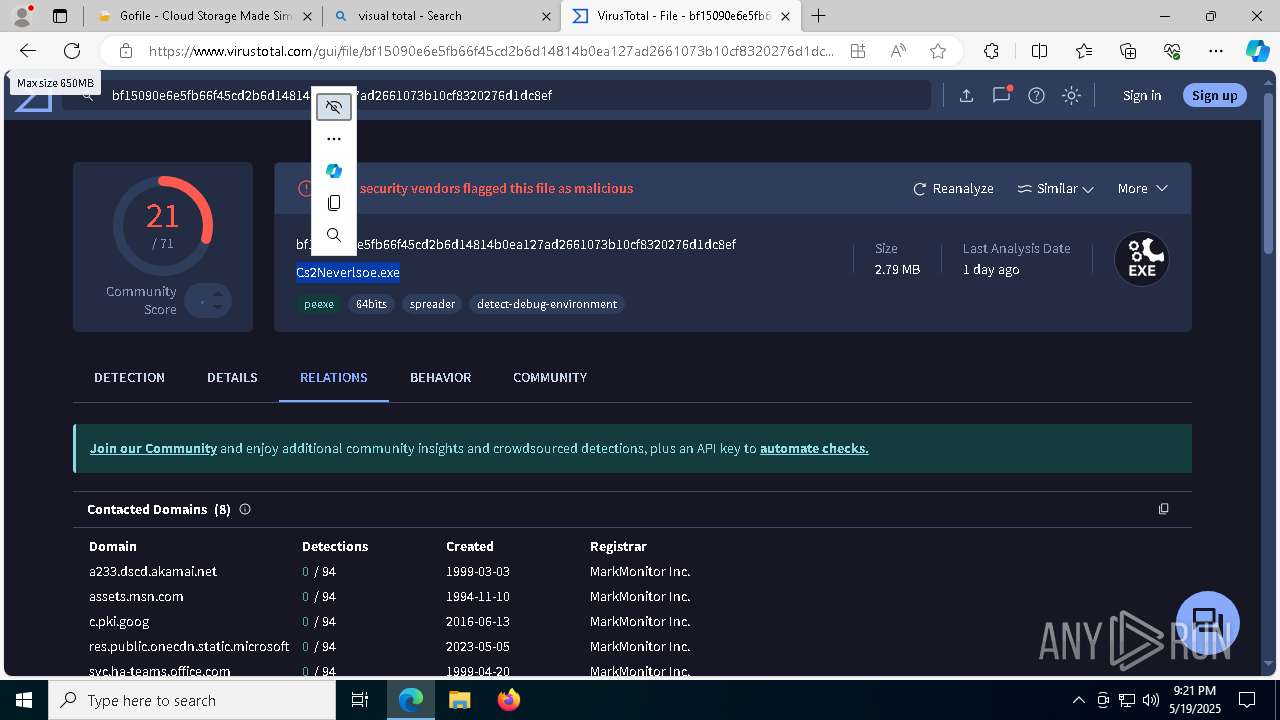This screenshot has width=1280, height=720.
Task: Switch to the Gofile browser tab
Action: coord(205,16)
